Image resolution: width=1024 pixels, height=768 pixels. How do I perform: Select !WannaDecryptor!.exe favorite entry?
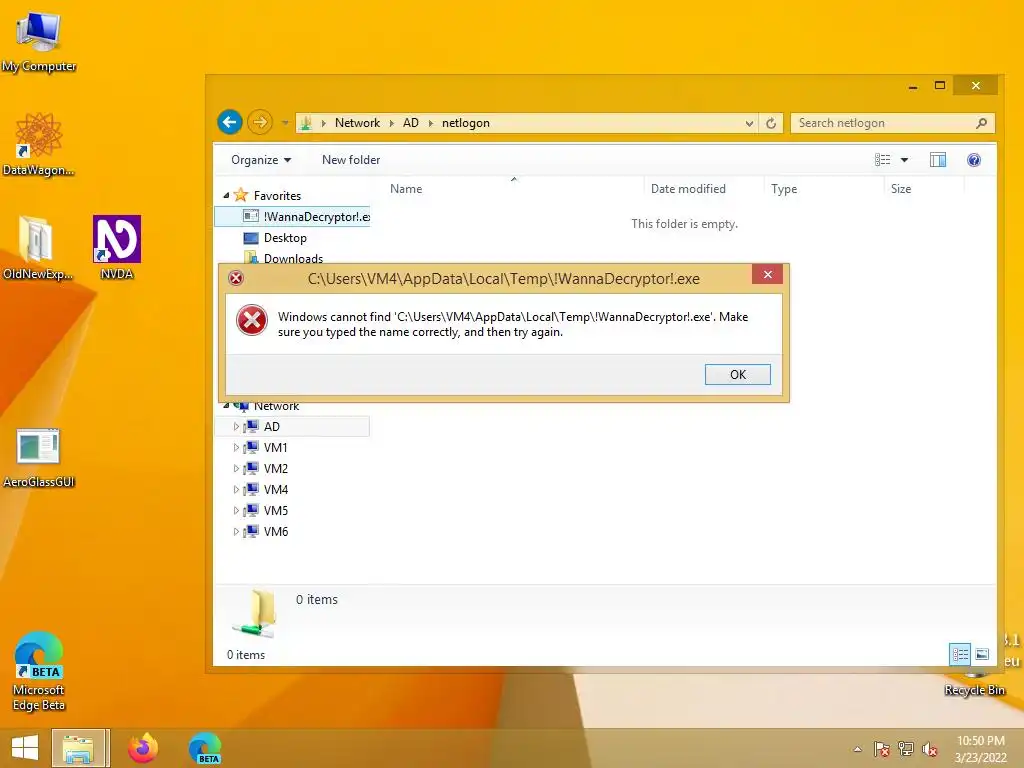(293, 217)
